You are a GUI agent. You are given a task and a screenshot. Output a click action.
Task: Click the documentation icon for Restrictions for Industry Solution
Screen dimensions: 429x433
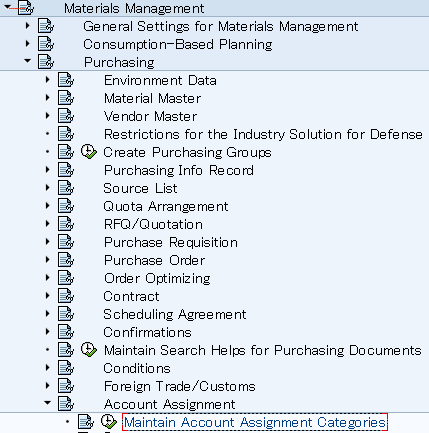66,134
